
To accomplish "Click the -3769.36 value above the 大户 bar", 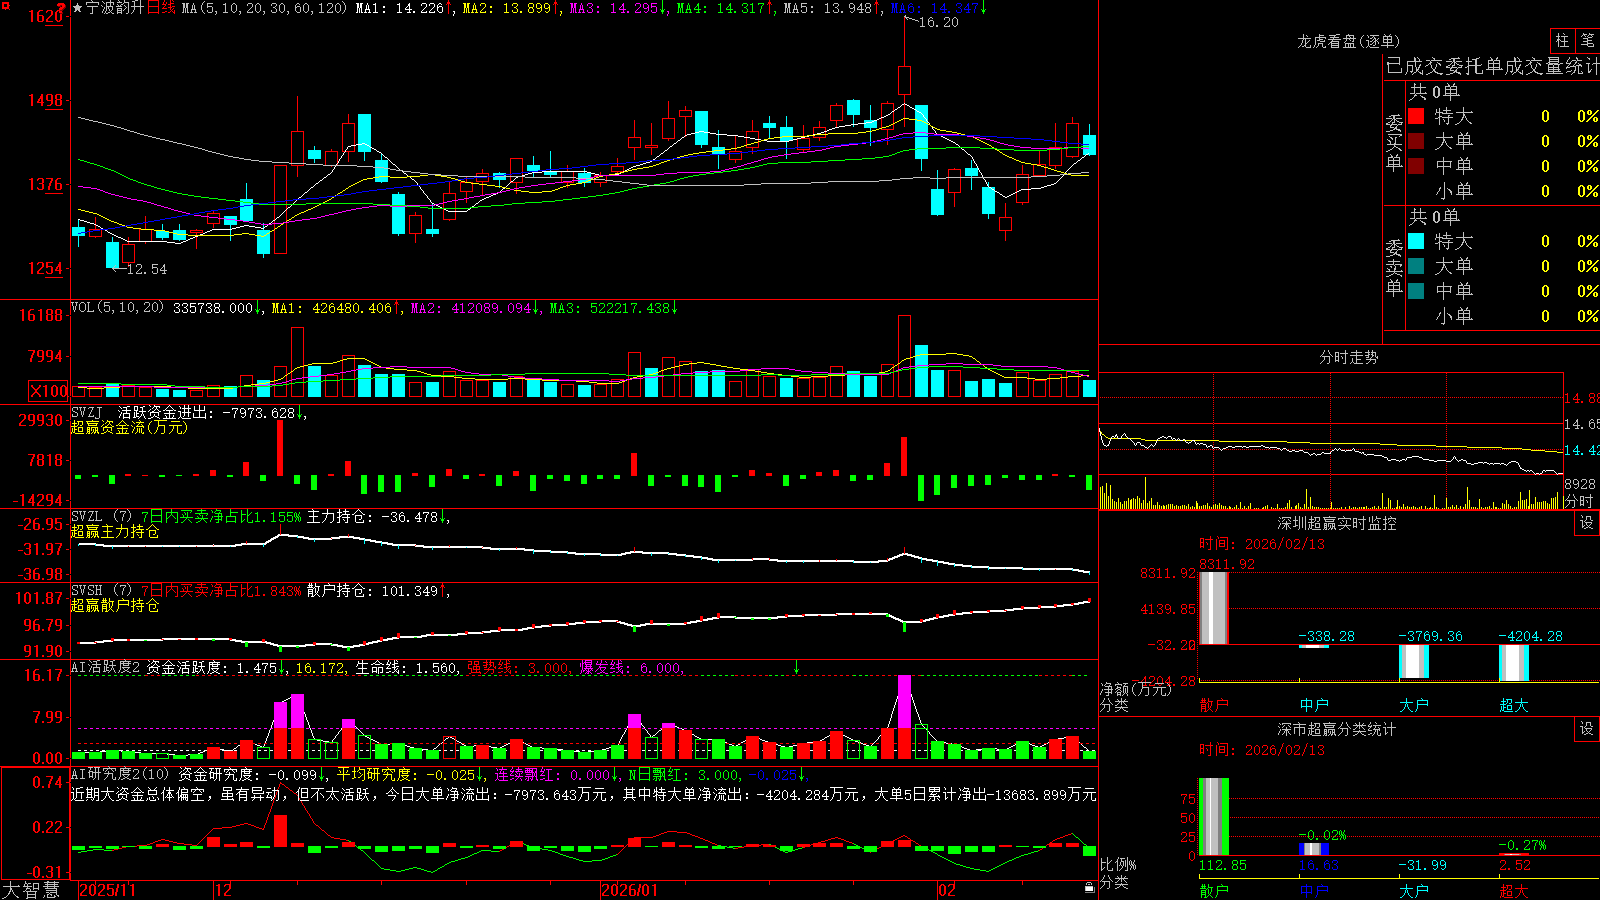I will pyautogui.click(x=1430, y=636).
